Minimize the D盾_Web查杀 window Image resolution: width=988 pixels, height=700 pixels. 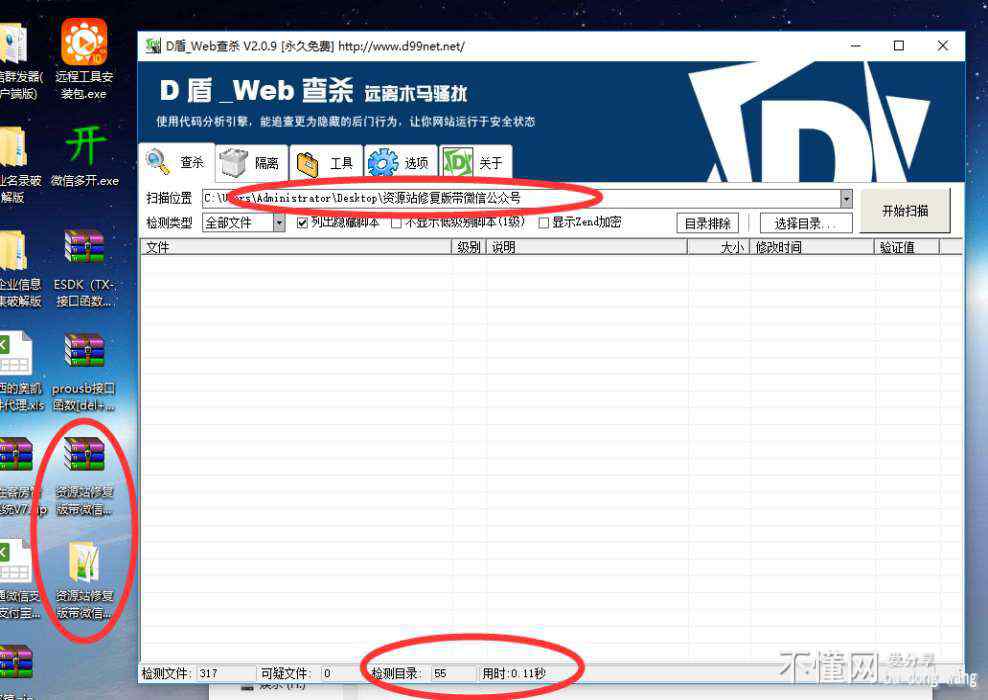click(x=856, y=46)
